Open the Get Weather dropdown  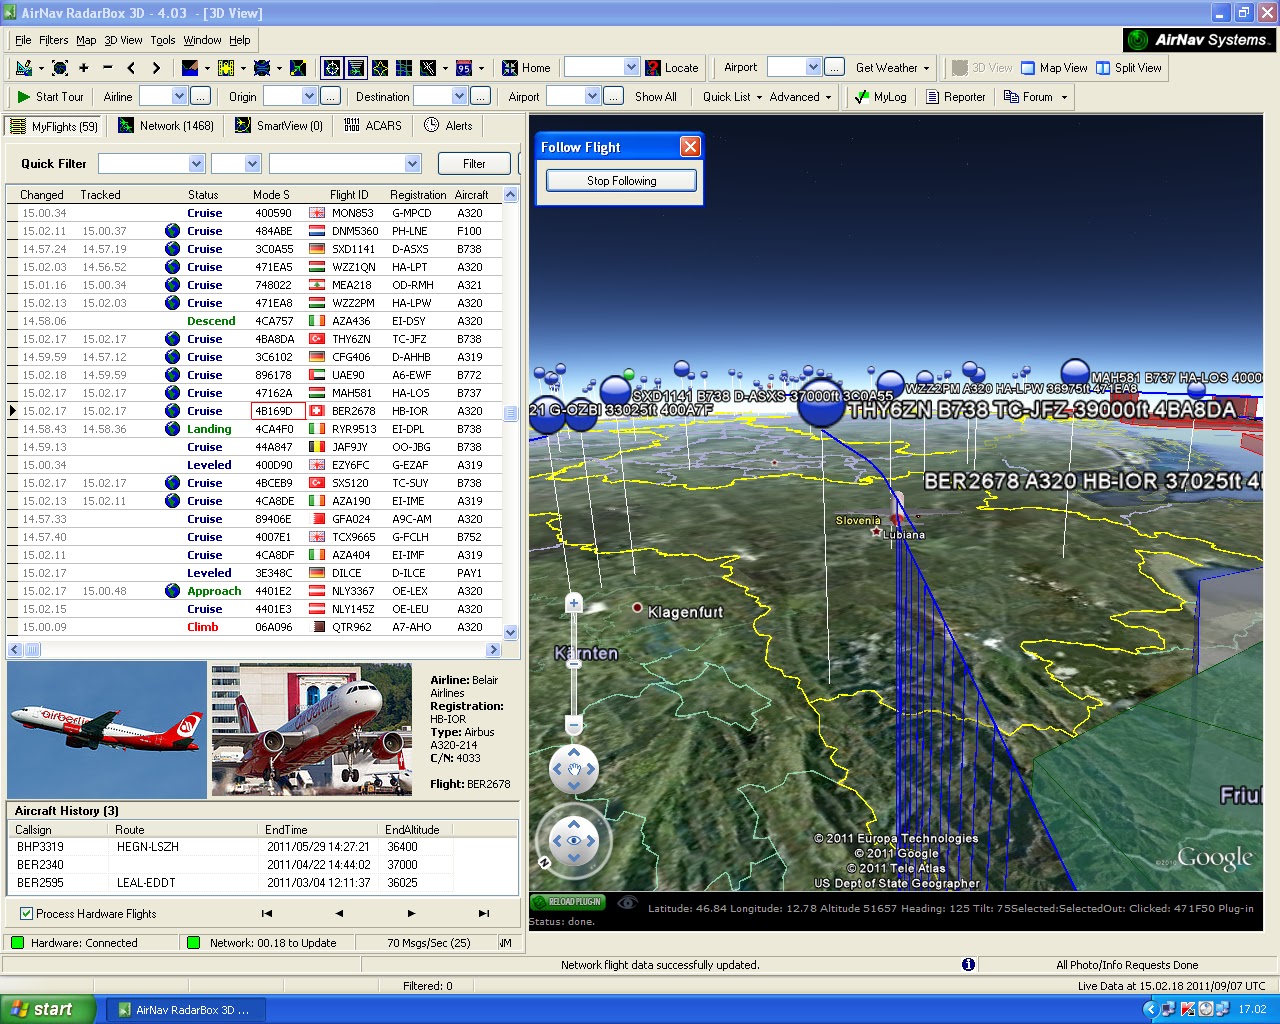(892, 68)
